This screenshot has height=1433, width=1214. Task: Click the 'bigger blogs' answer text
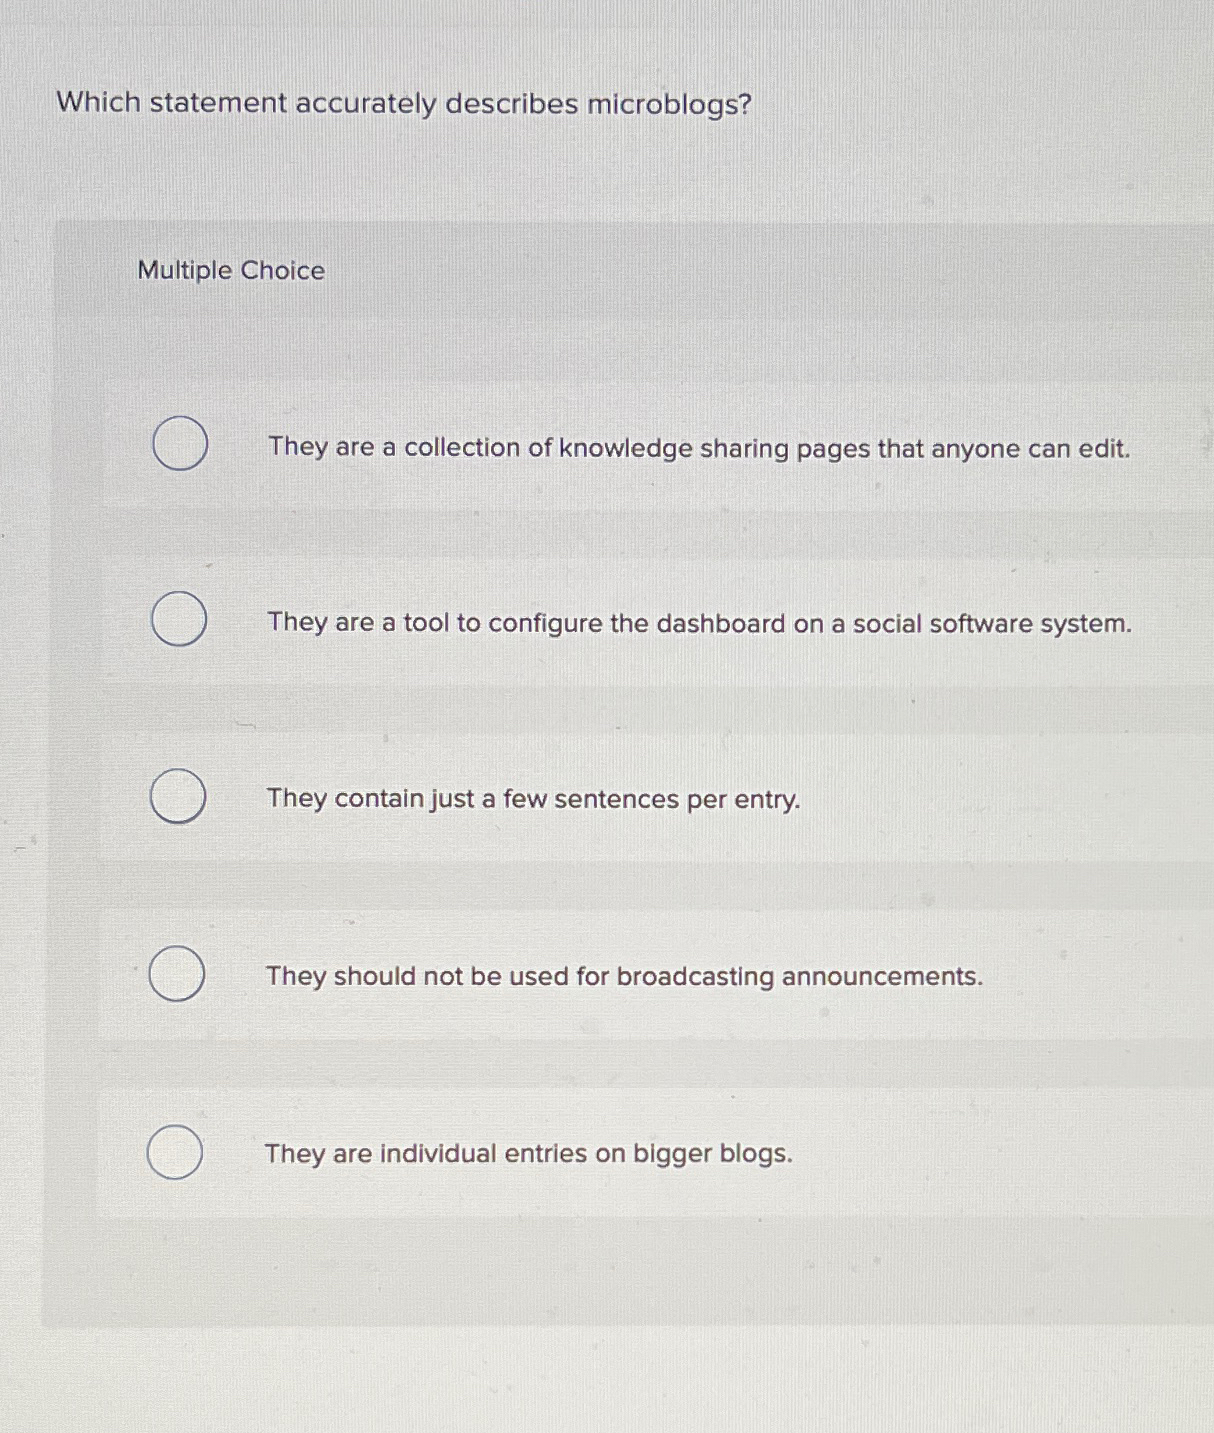tap(529, 1154)
